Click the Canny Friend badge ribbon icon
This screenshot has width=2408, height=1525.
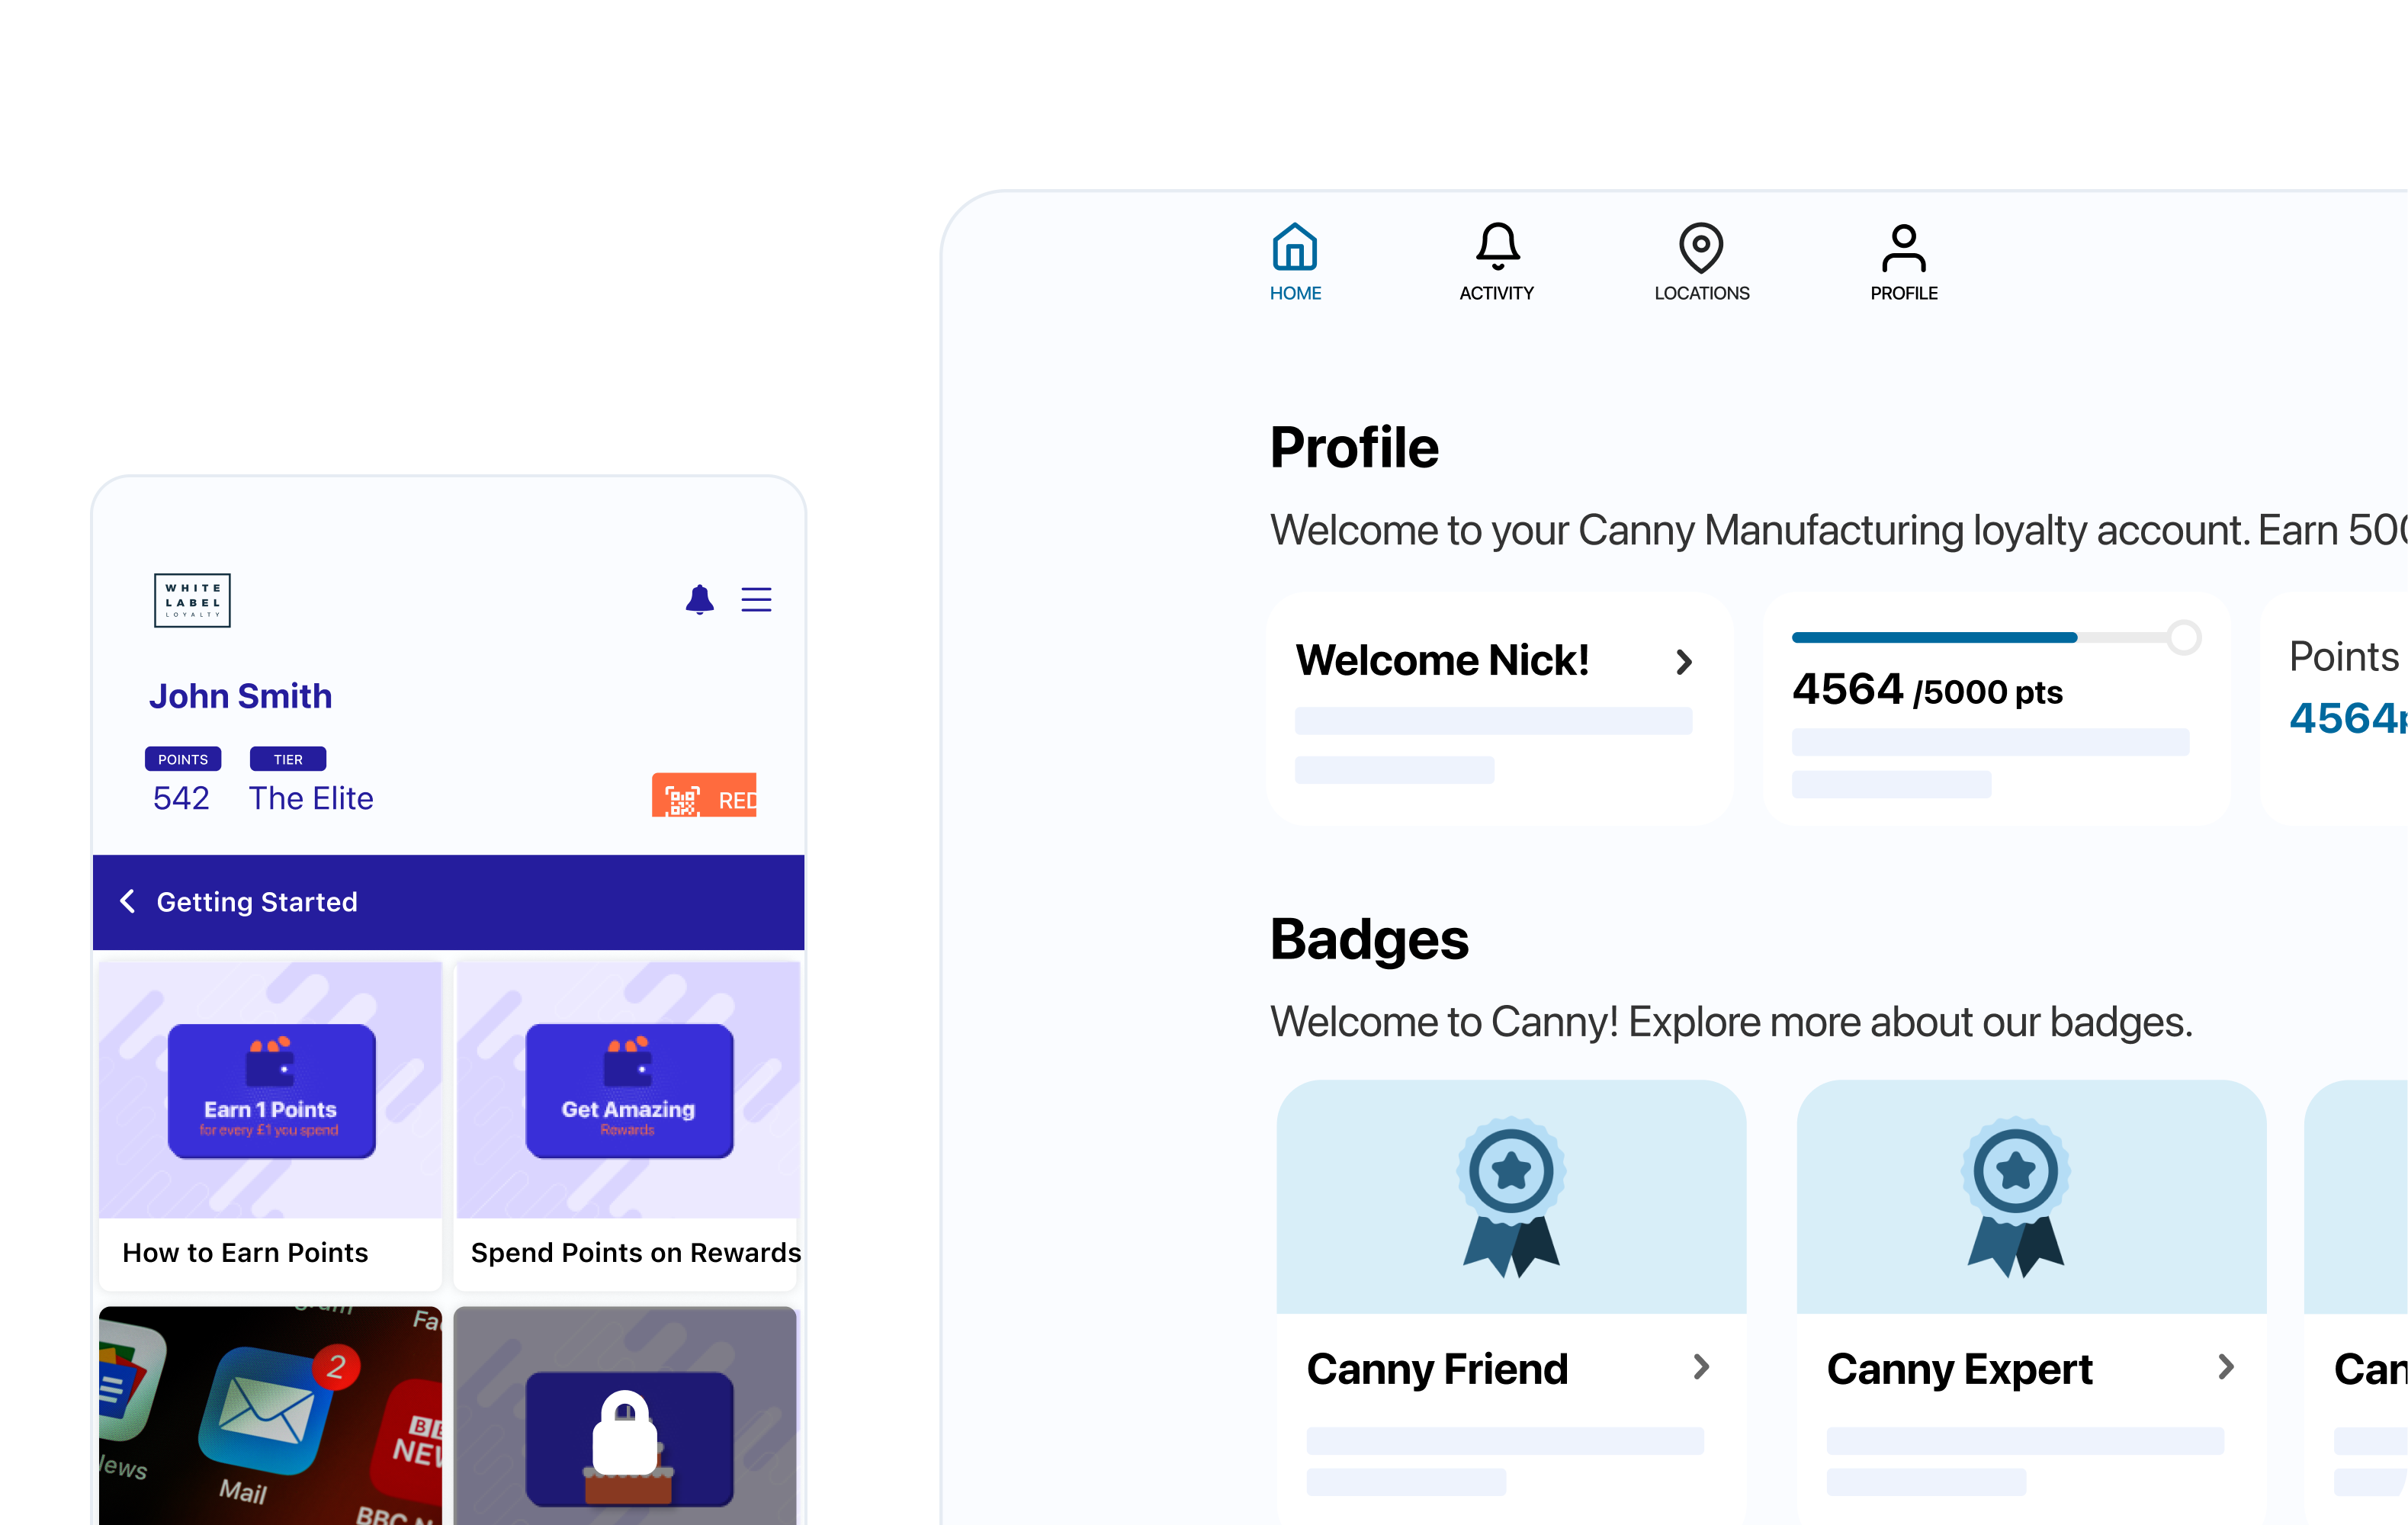[x=1510, y=1196]
